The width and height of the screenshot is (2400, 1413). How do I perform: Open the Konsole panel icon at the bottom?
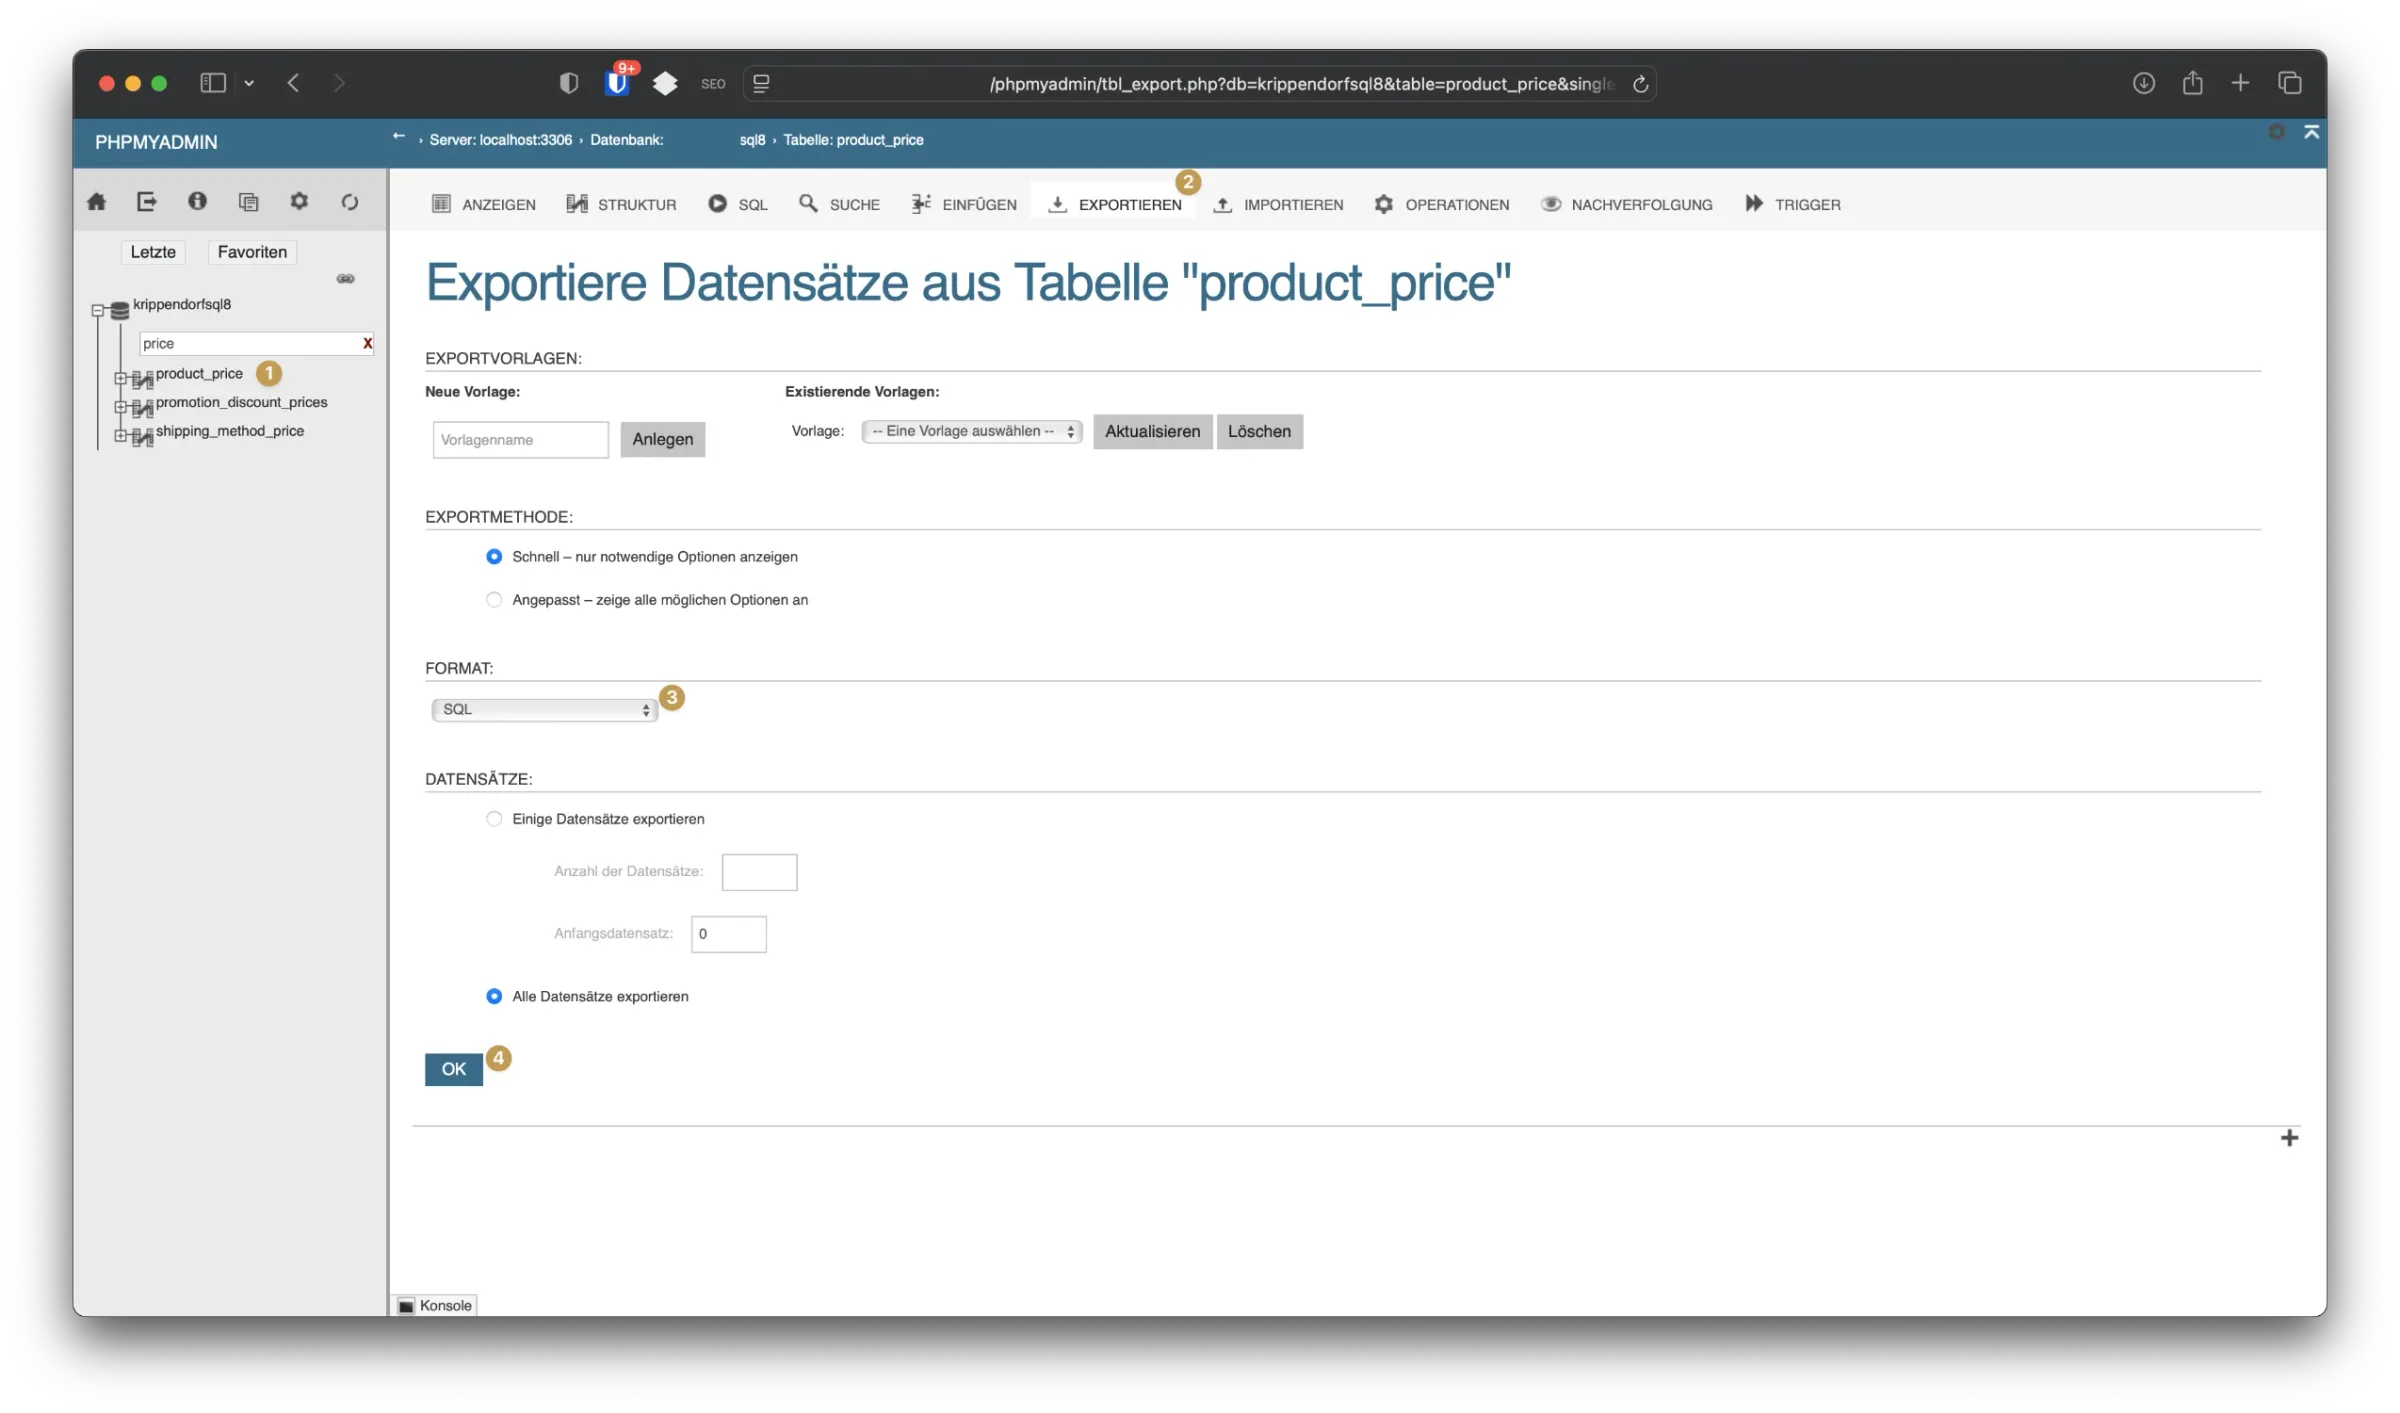point(406,1306)
